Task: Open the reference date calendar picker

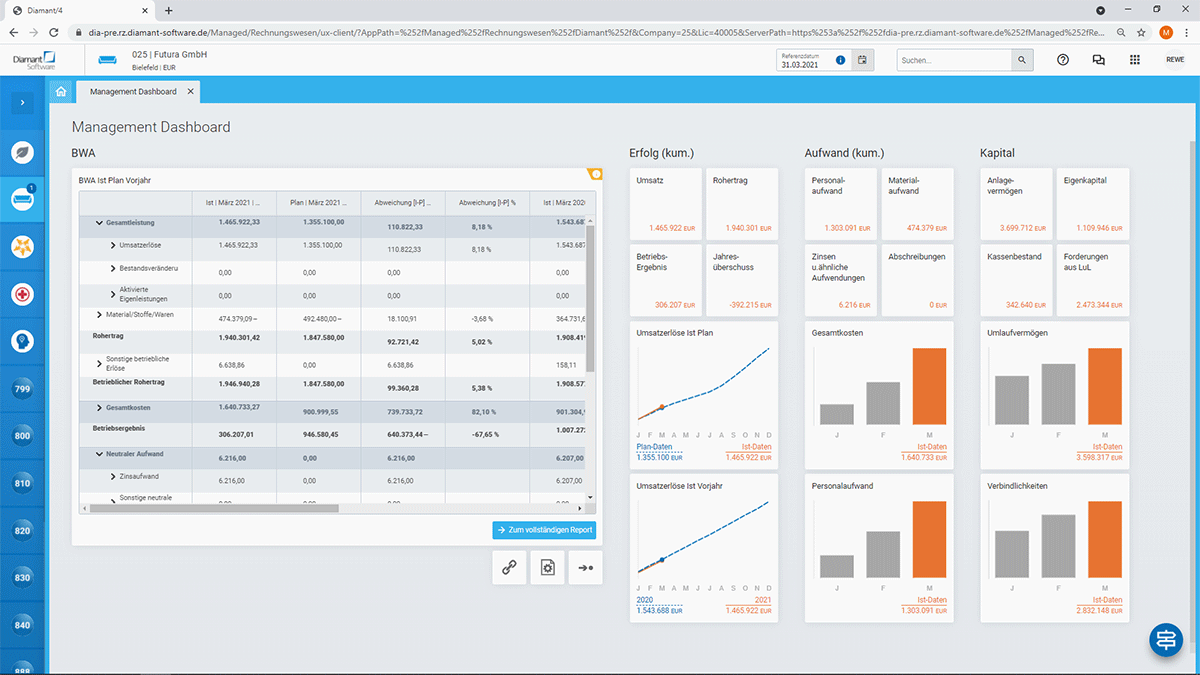Action: click(x=862, y=60)
